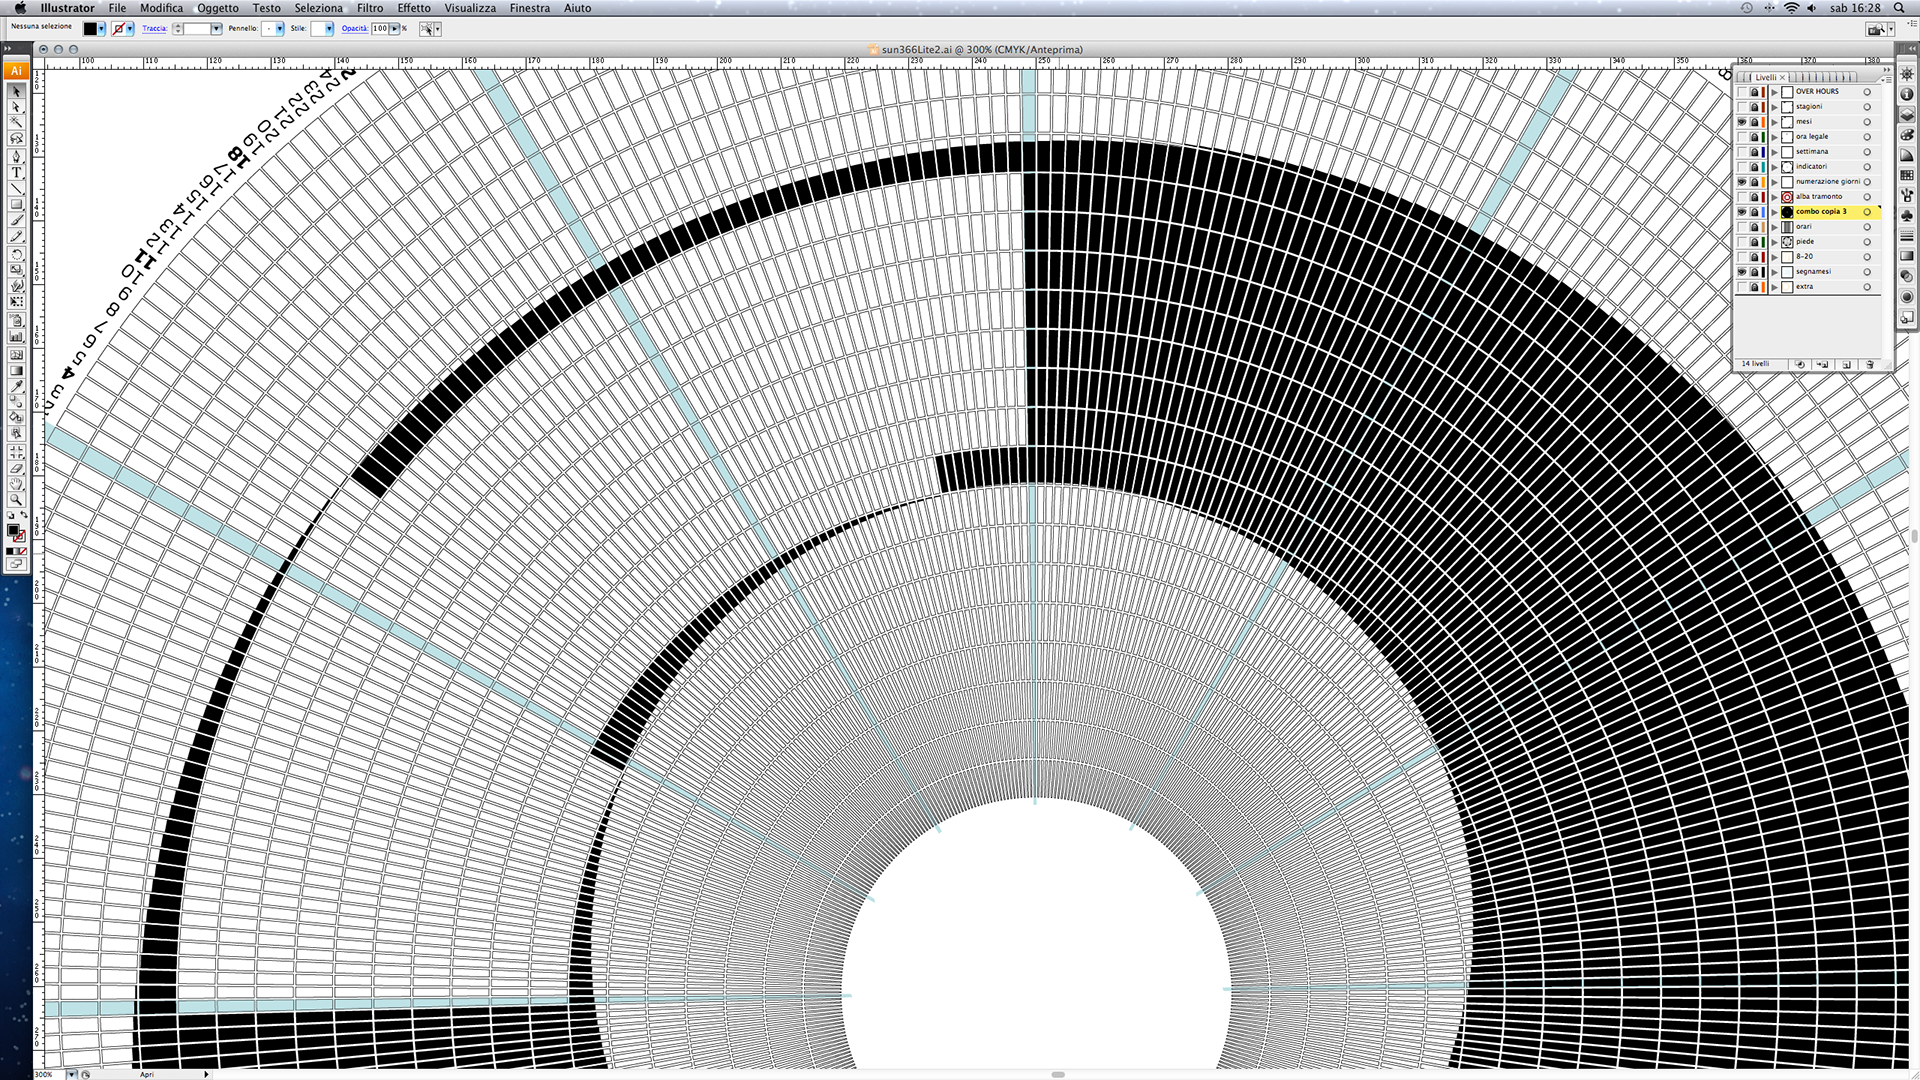
Task: Click the Traccia stroke link
Action: 154,29
